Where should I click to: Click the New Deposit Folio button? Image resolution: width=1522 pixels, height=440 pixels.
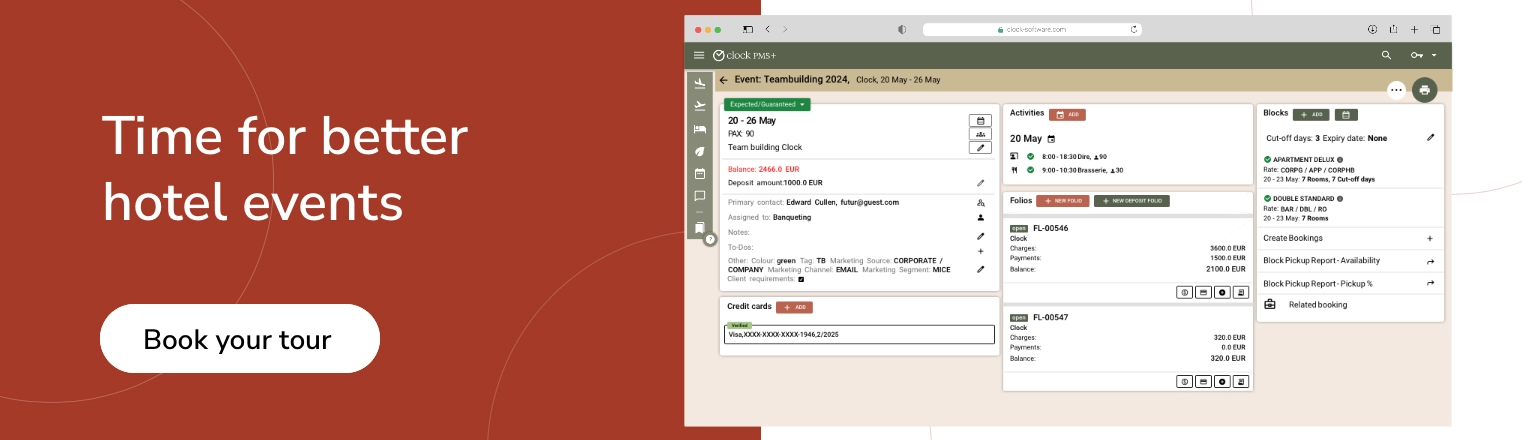pos(1132,201)
